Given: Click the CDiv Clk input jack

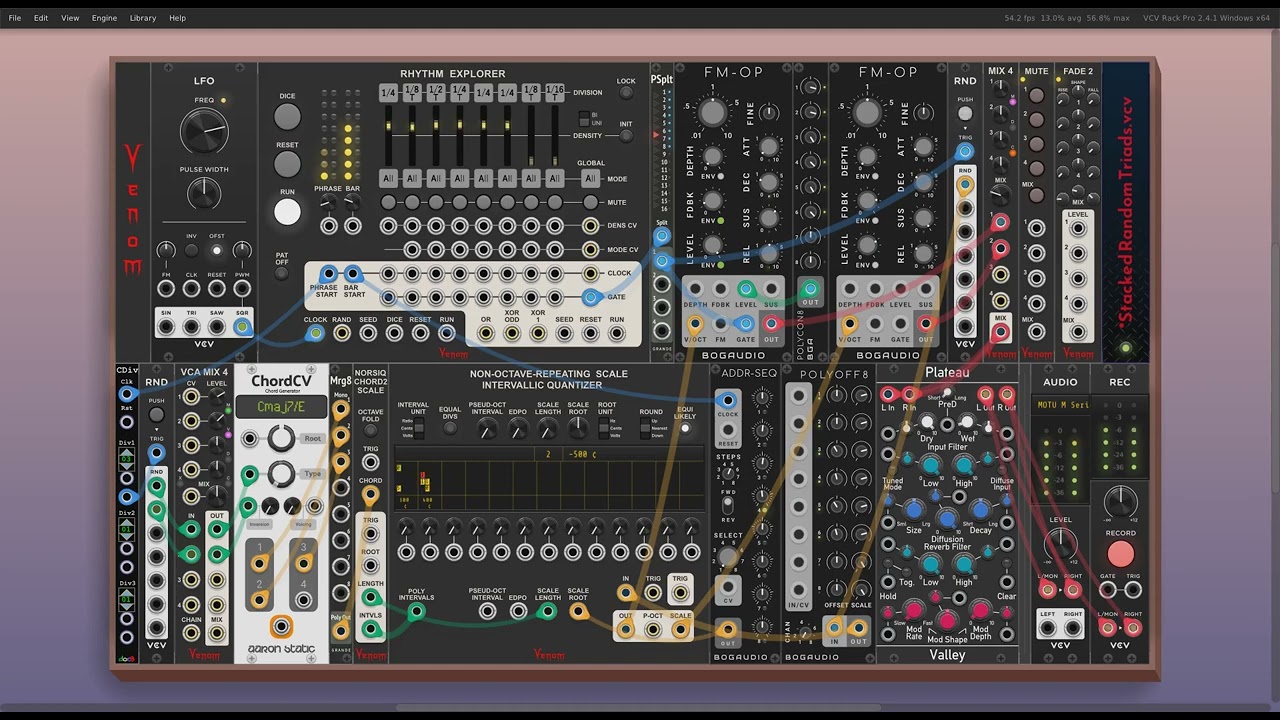Looking at the screenshot, I should (126, 395).
